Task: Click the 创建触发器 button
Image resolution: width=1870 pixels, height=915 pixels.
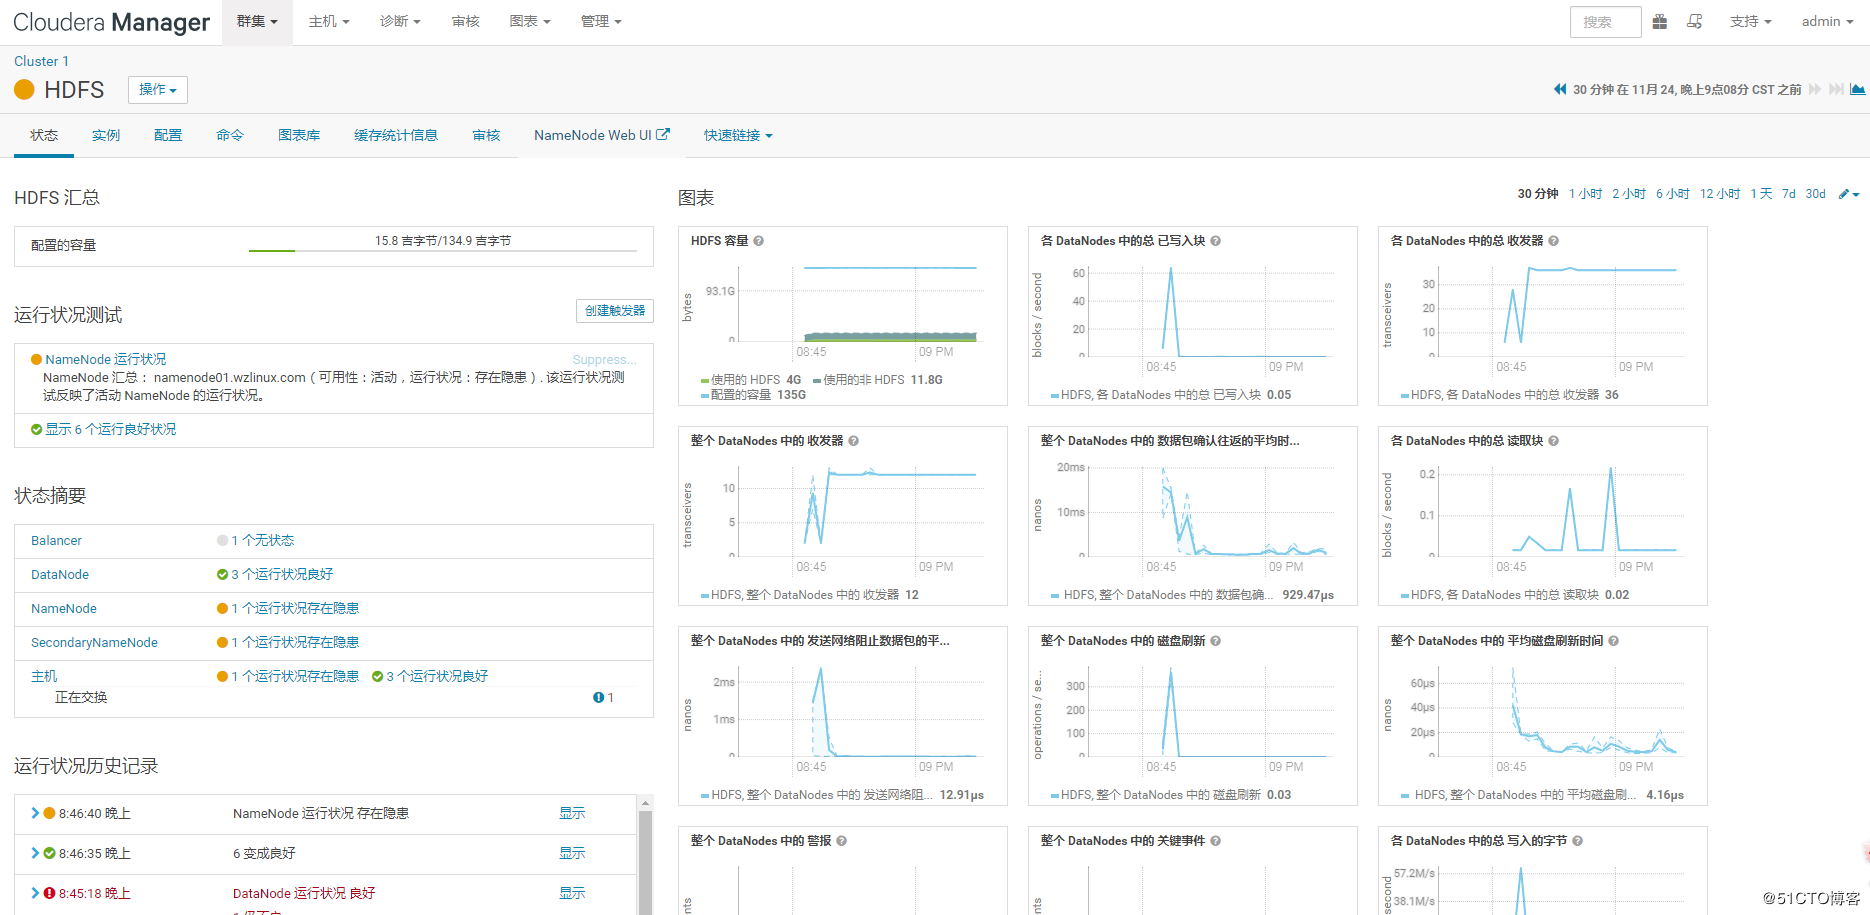Action: point(615,311)
